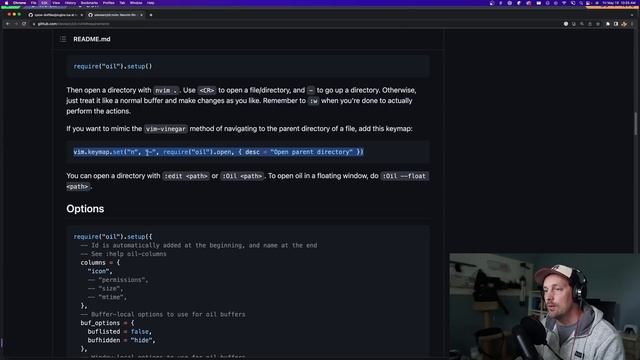Click the inline code ":Oil --float"
This screenshot has height=360, width=640.
point(404,176)
